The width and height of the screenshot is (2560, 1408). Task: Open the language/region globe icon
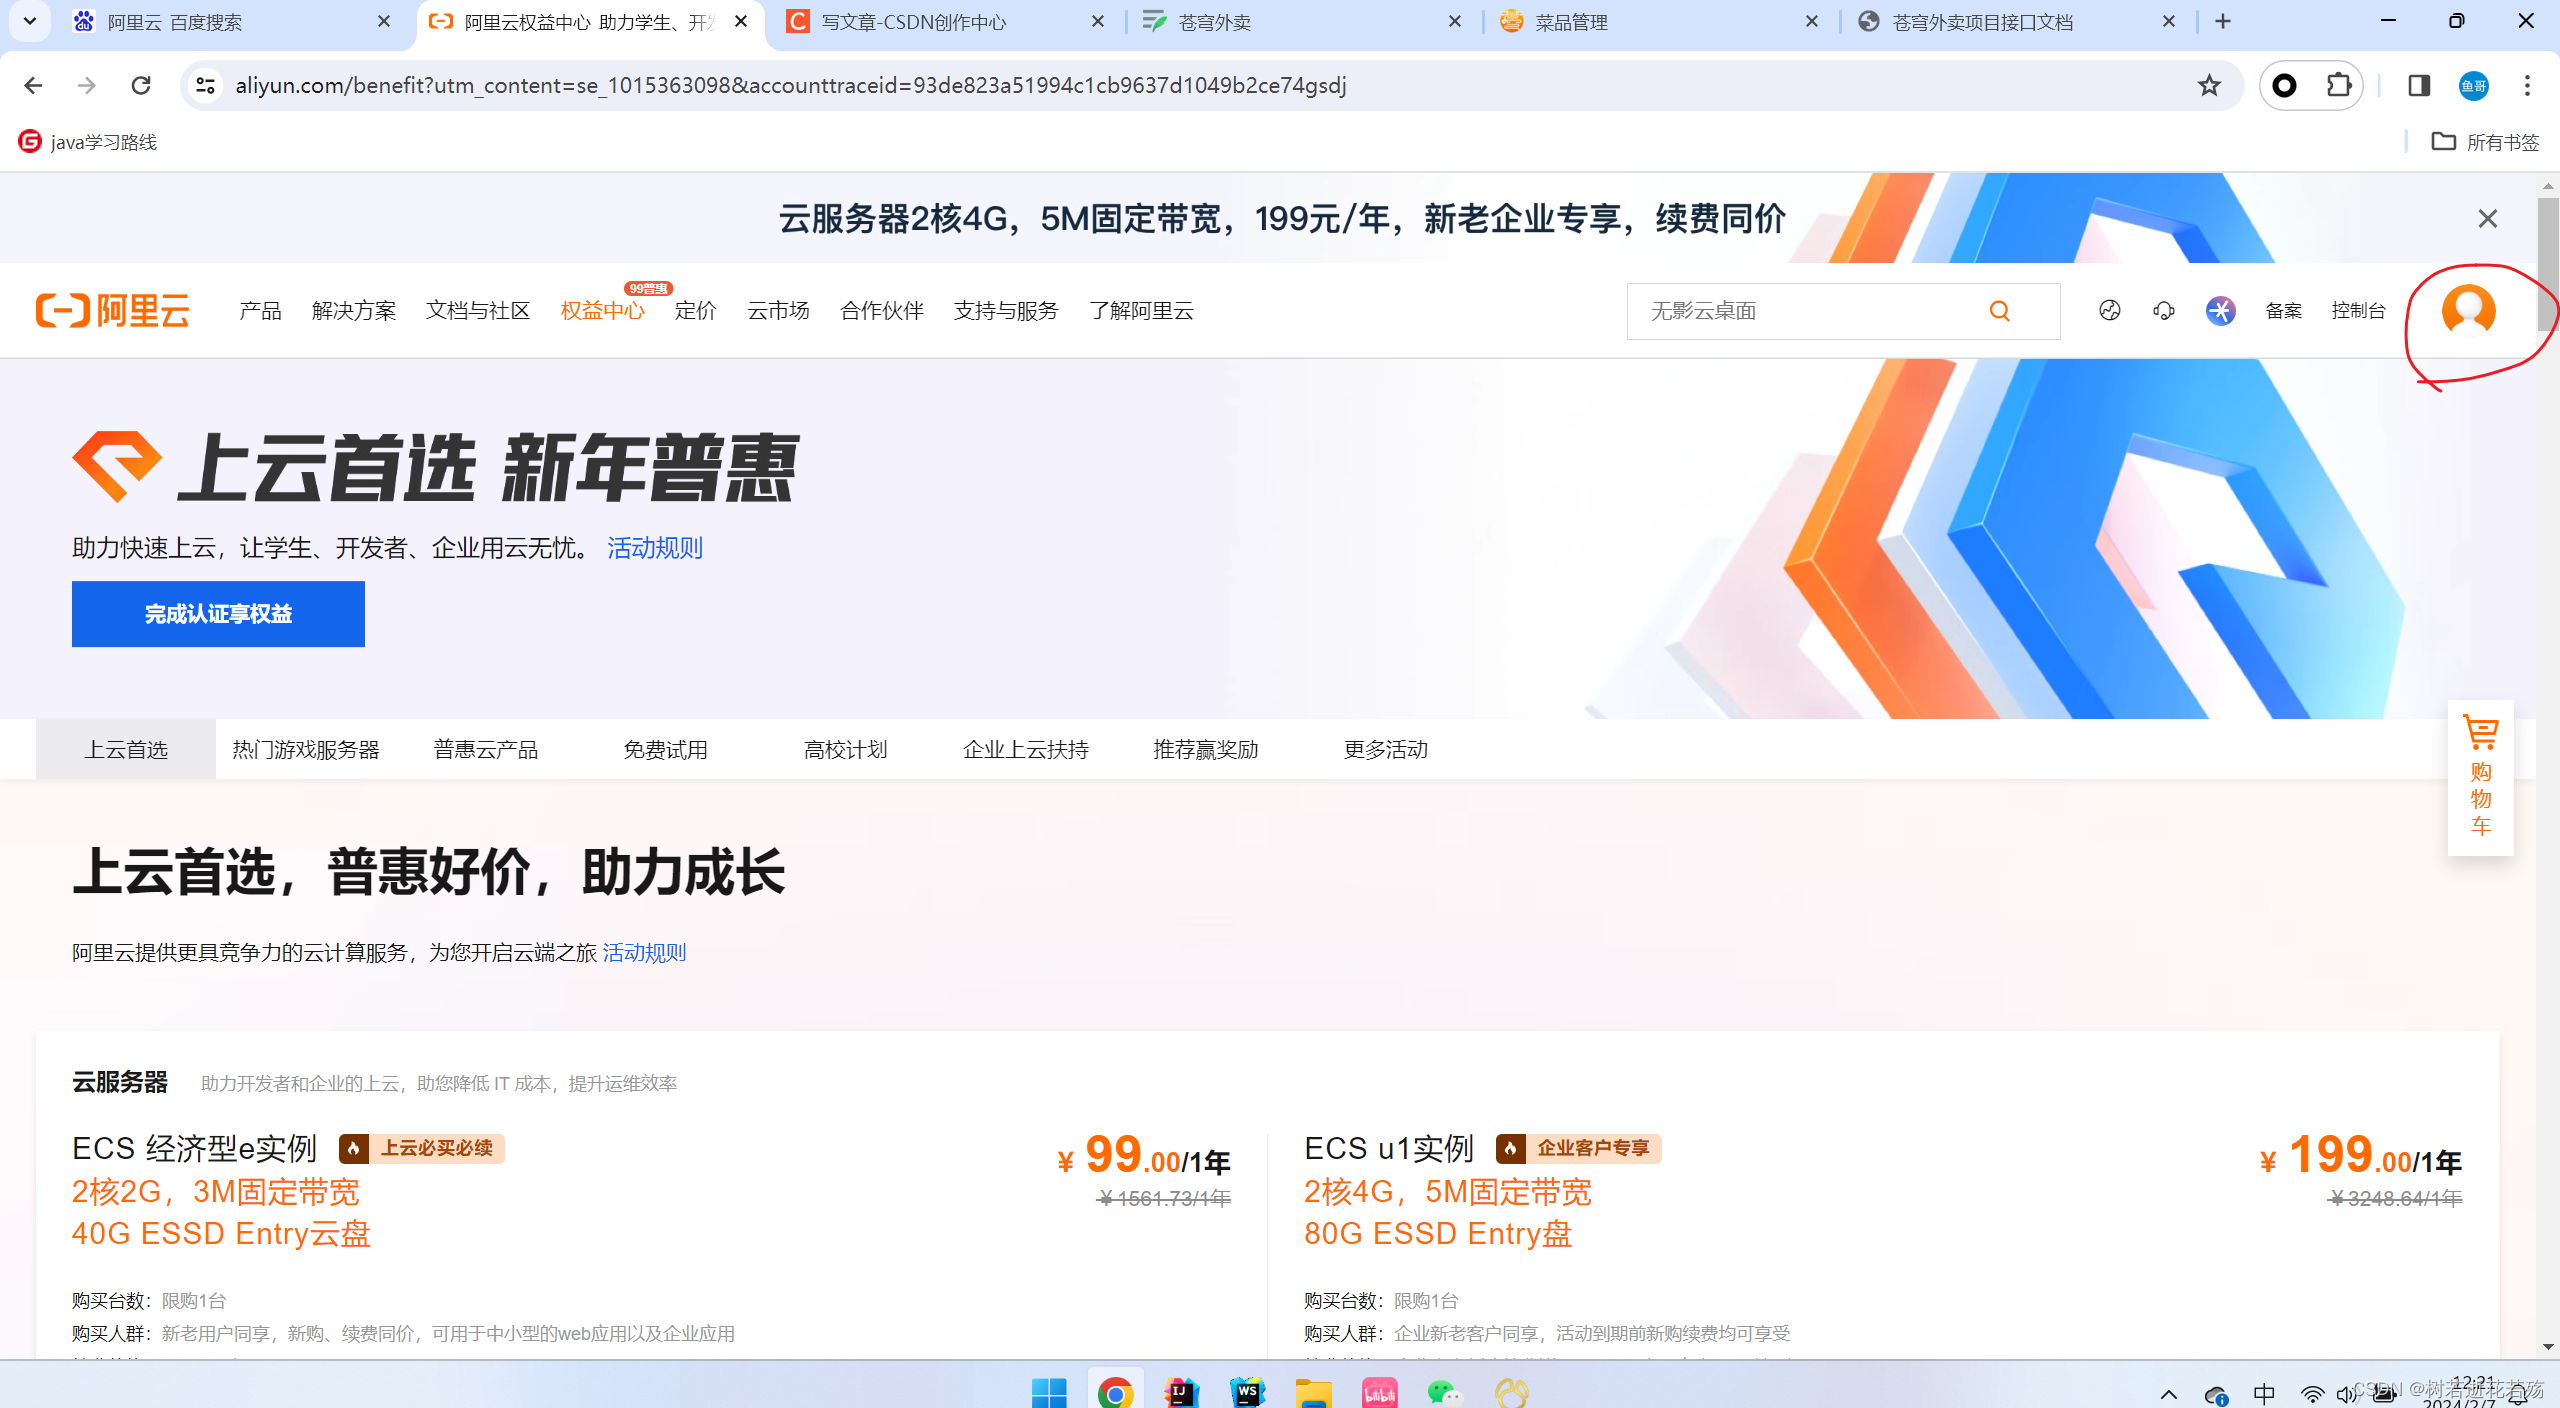point(2110,311)
